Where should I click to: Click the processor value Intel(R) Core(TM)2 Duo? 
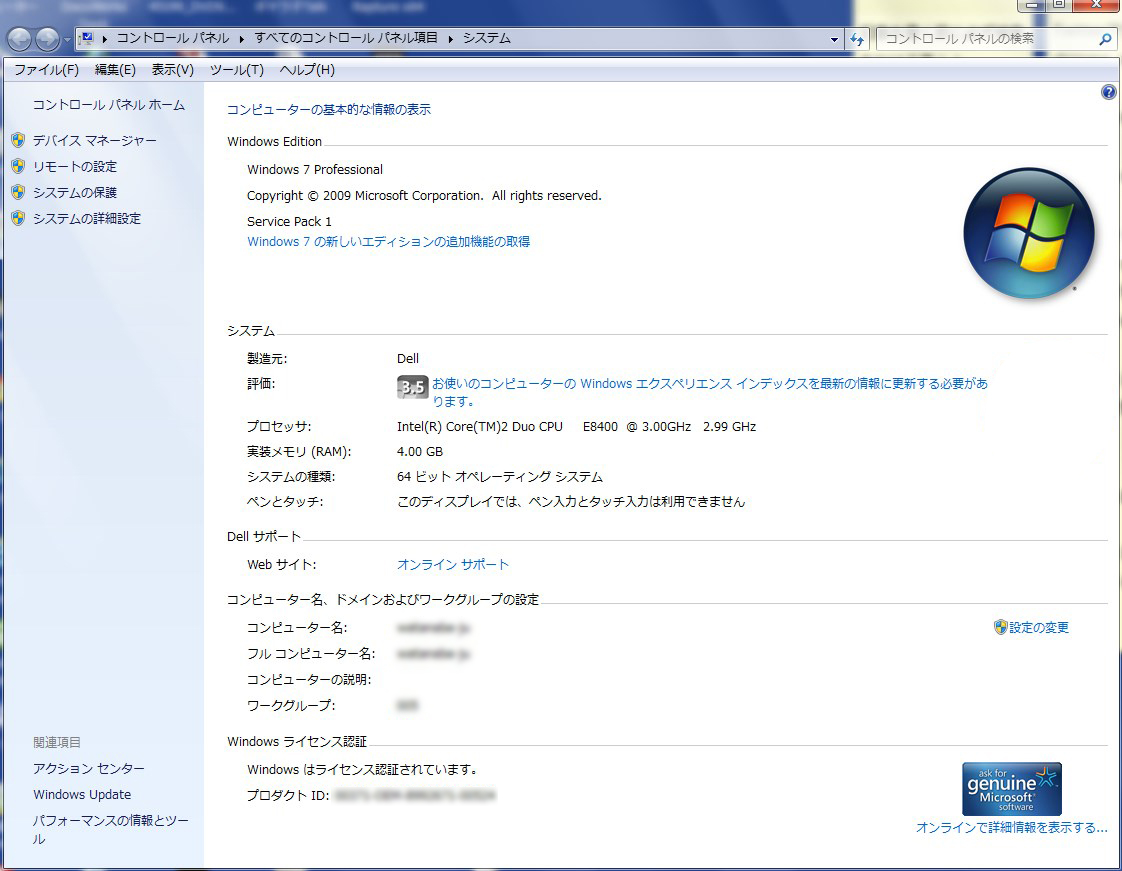click(x=576, y=427)
